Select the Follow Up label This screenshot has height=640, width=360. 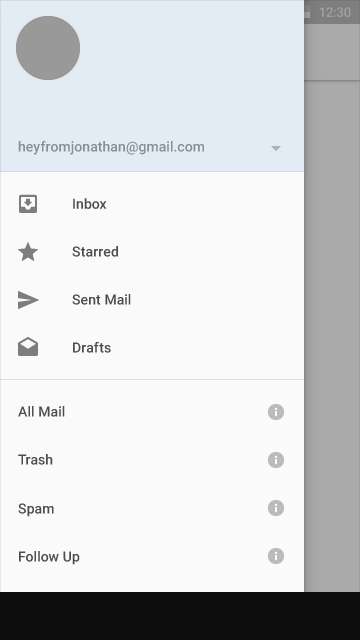click(x=49, y=557)
